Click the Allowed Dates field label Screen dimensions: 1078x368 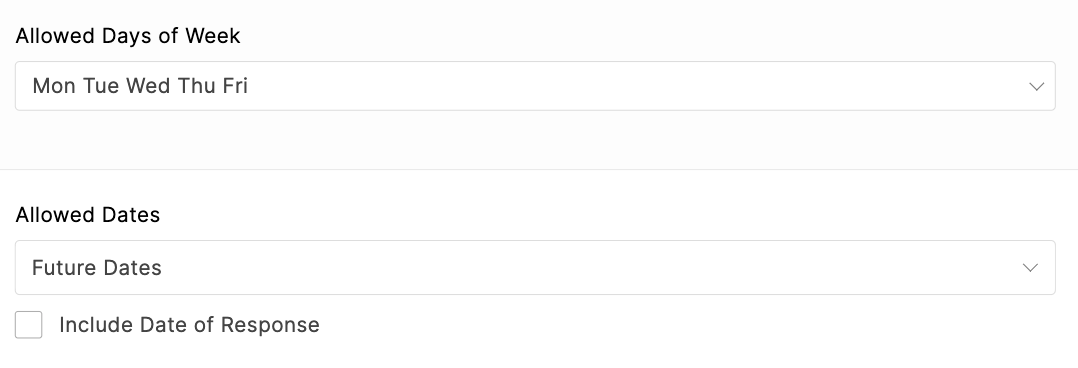pyautogui.click(x=88, y=215)
